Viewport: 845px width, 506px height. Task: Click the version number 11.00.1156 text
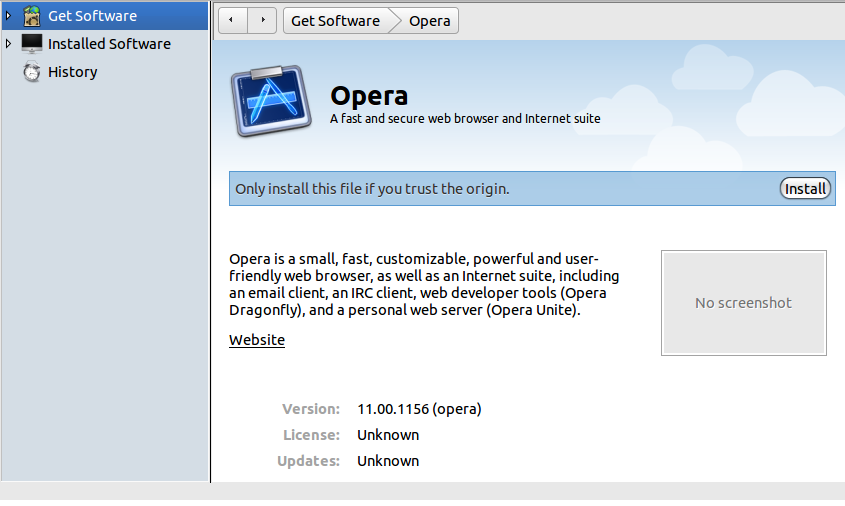coord(419,409)
